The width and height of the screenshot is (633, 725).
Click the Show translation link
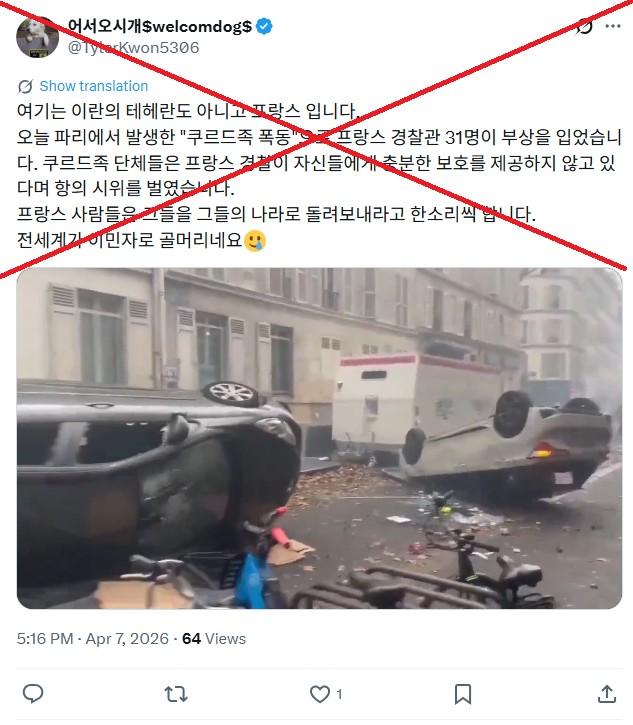coord(93,86)
